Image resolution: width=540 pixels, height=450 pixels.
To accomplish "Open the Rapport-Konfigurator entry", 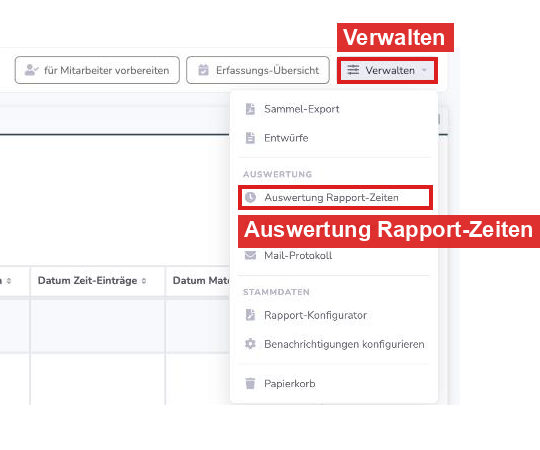I will 334,315.
